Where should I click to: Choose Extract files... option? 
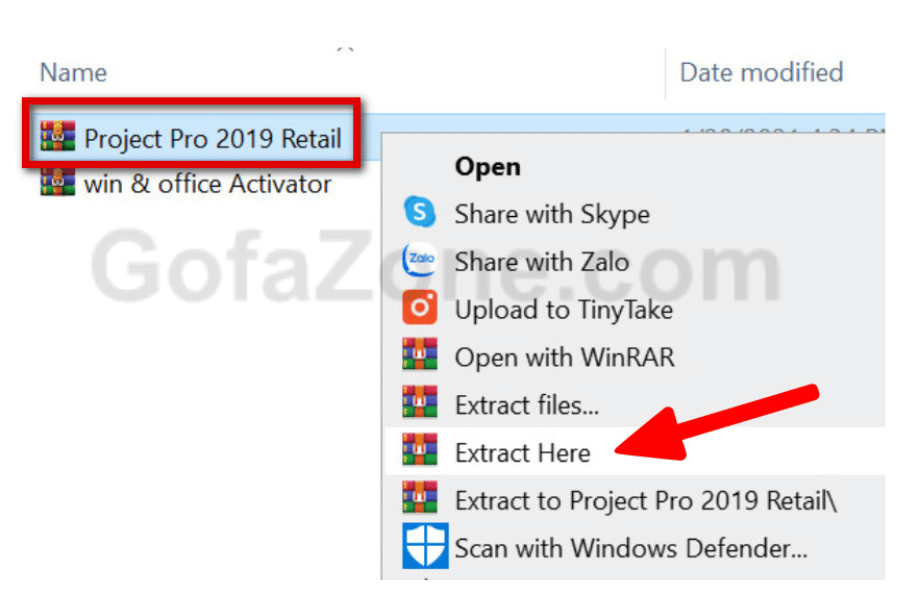click(526, 405)
